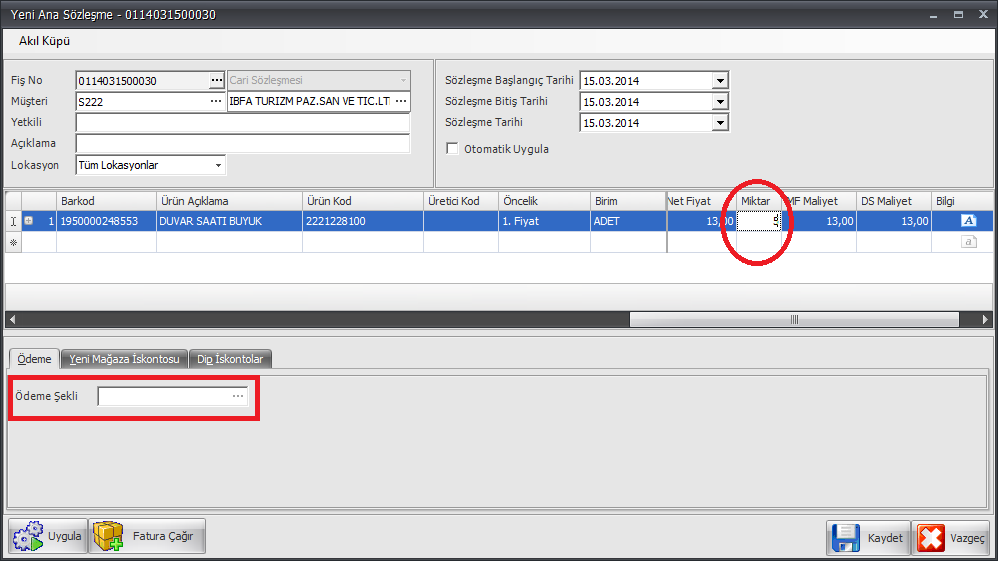Image resolution: width=998 pixels, height=561 pixels.
Task: Sort by the Ürün Açıklama column header
Action: tap(228, 201)
